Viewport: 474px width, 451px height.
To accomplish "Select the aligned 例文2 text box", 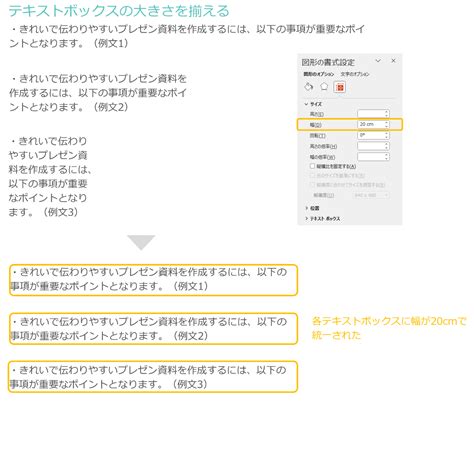I will click(153, 329).
